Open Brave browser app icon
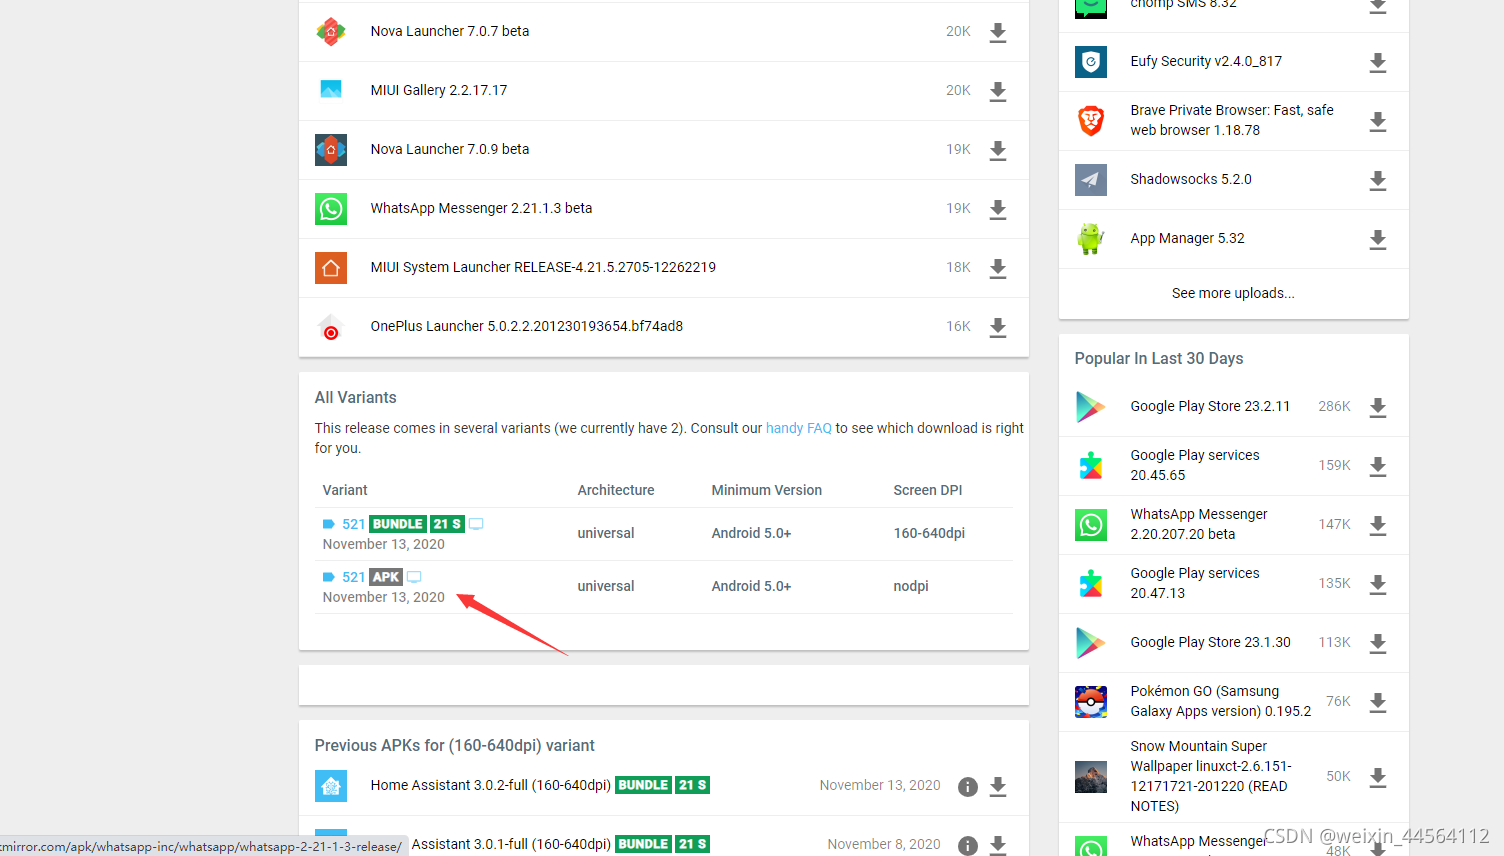The height and width of the screenshot is (856, 1504). point(1091,121)
